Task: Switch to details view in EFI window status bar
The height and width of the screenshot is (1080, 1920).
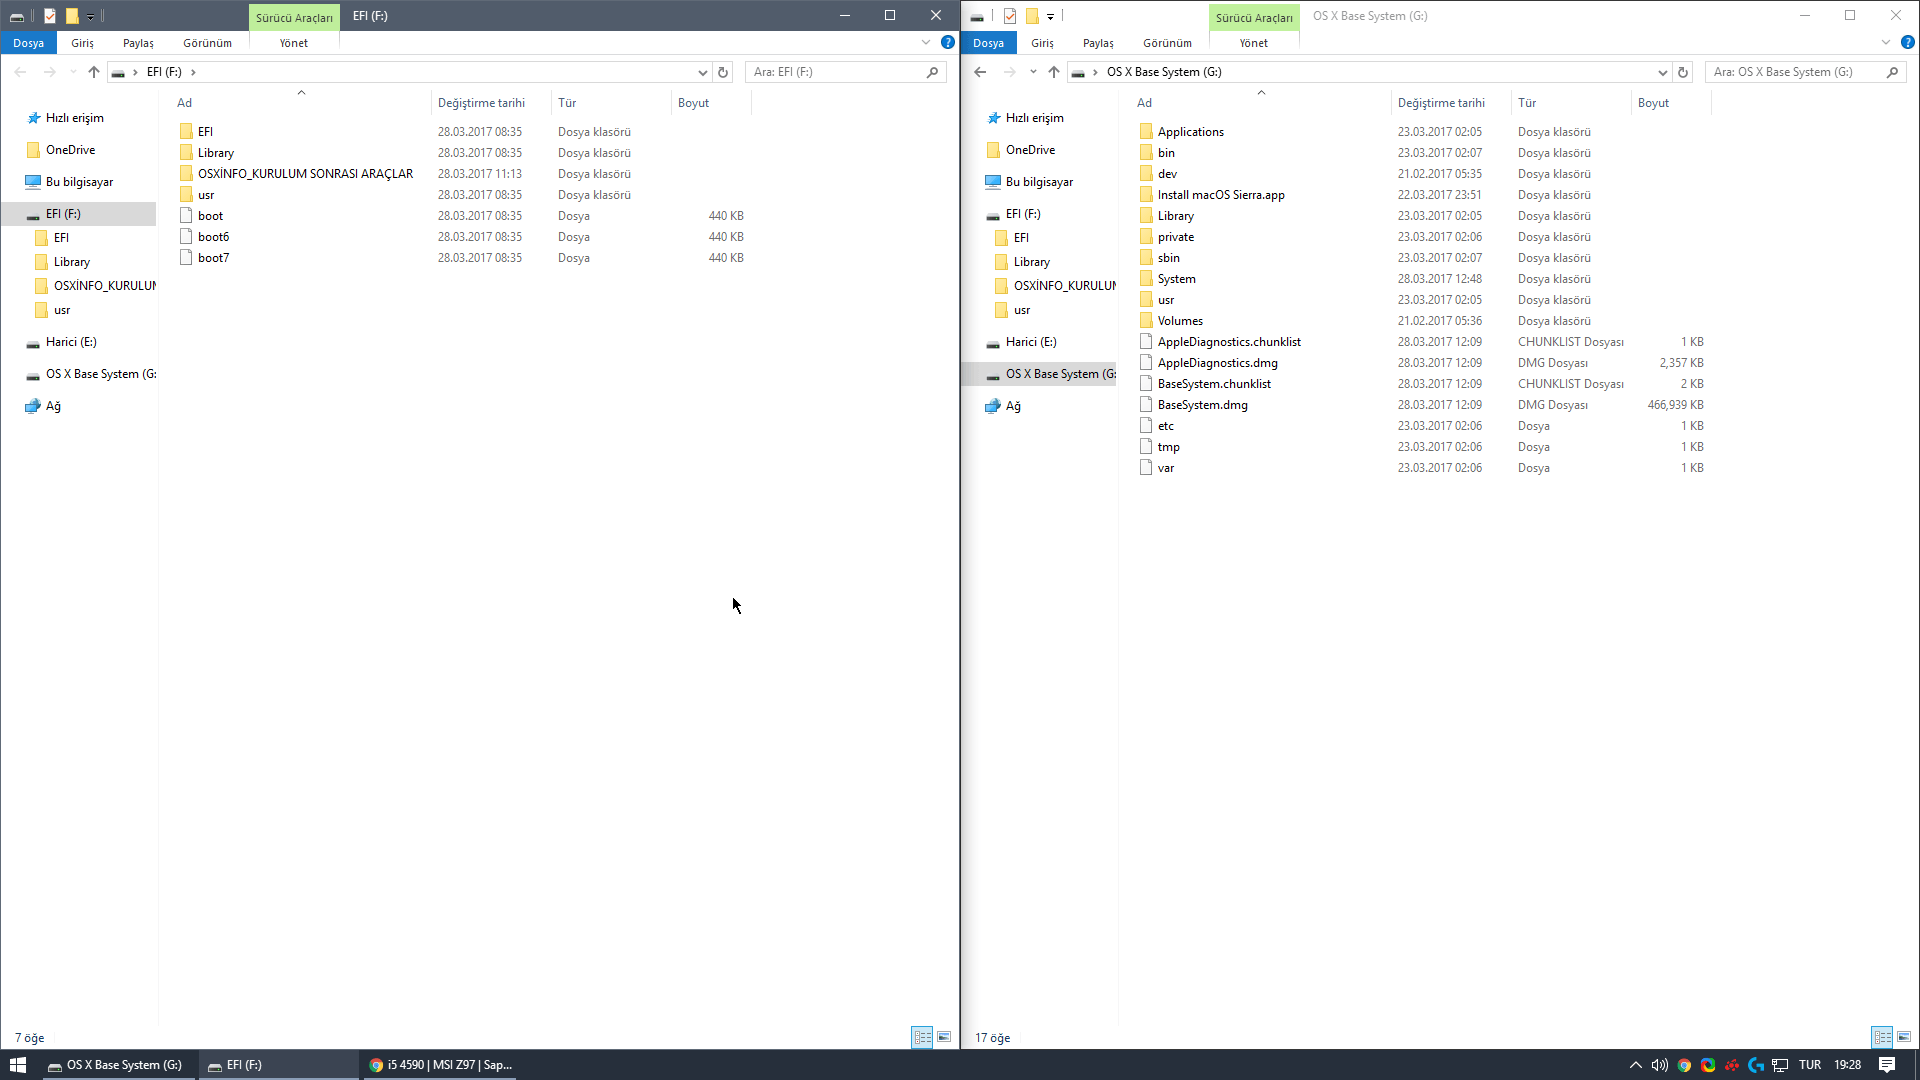Action: (x=922, y=1037)
